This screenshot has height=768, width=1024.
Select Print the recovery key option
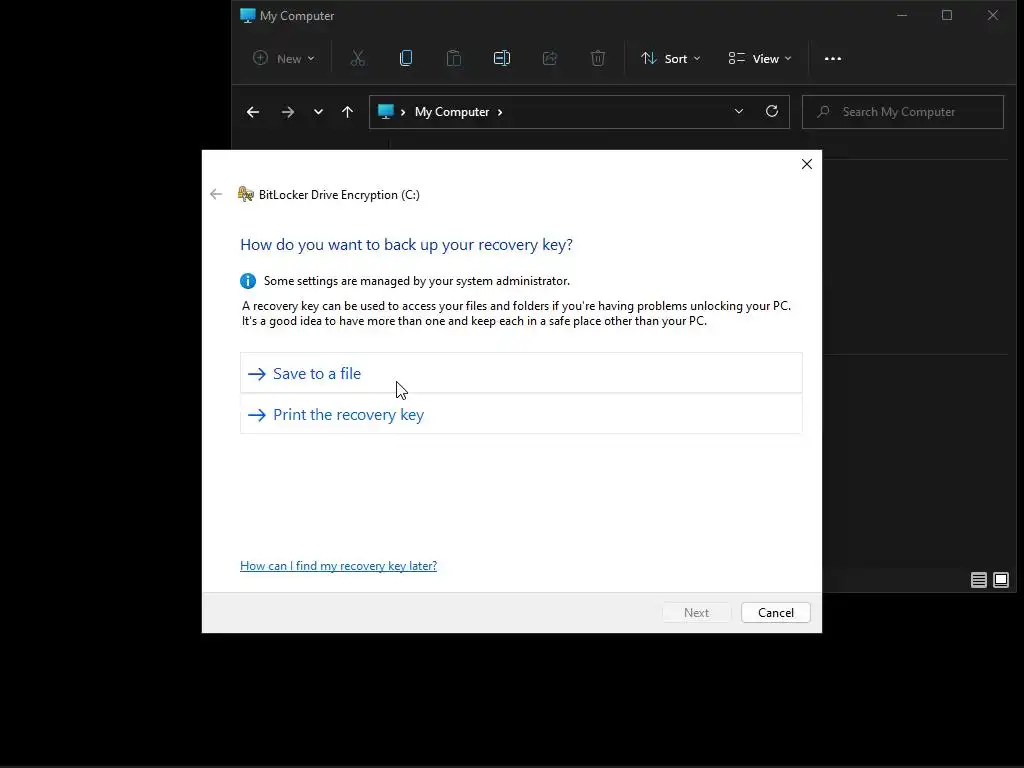(520, 414)
